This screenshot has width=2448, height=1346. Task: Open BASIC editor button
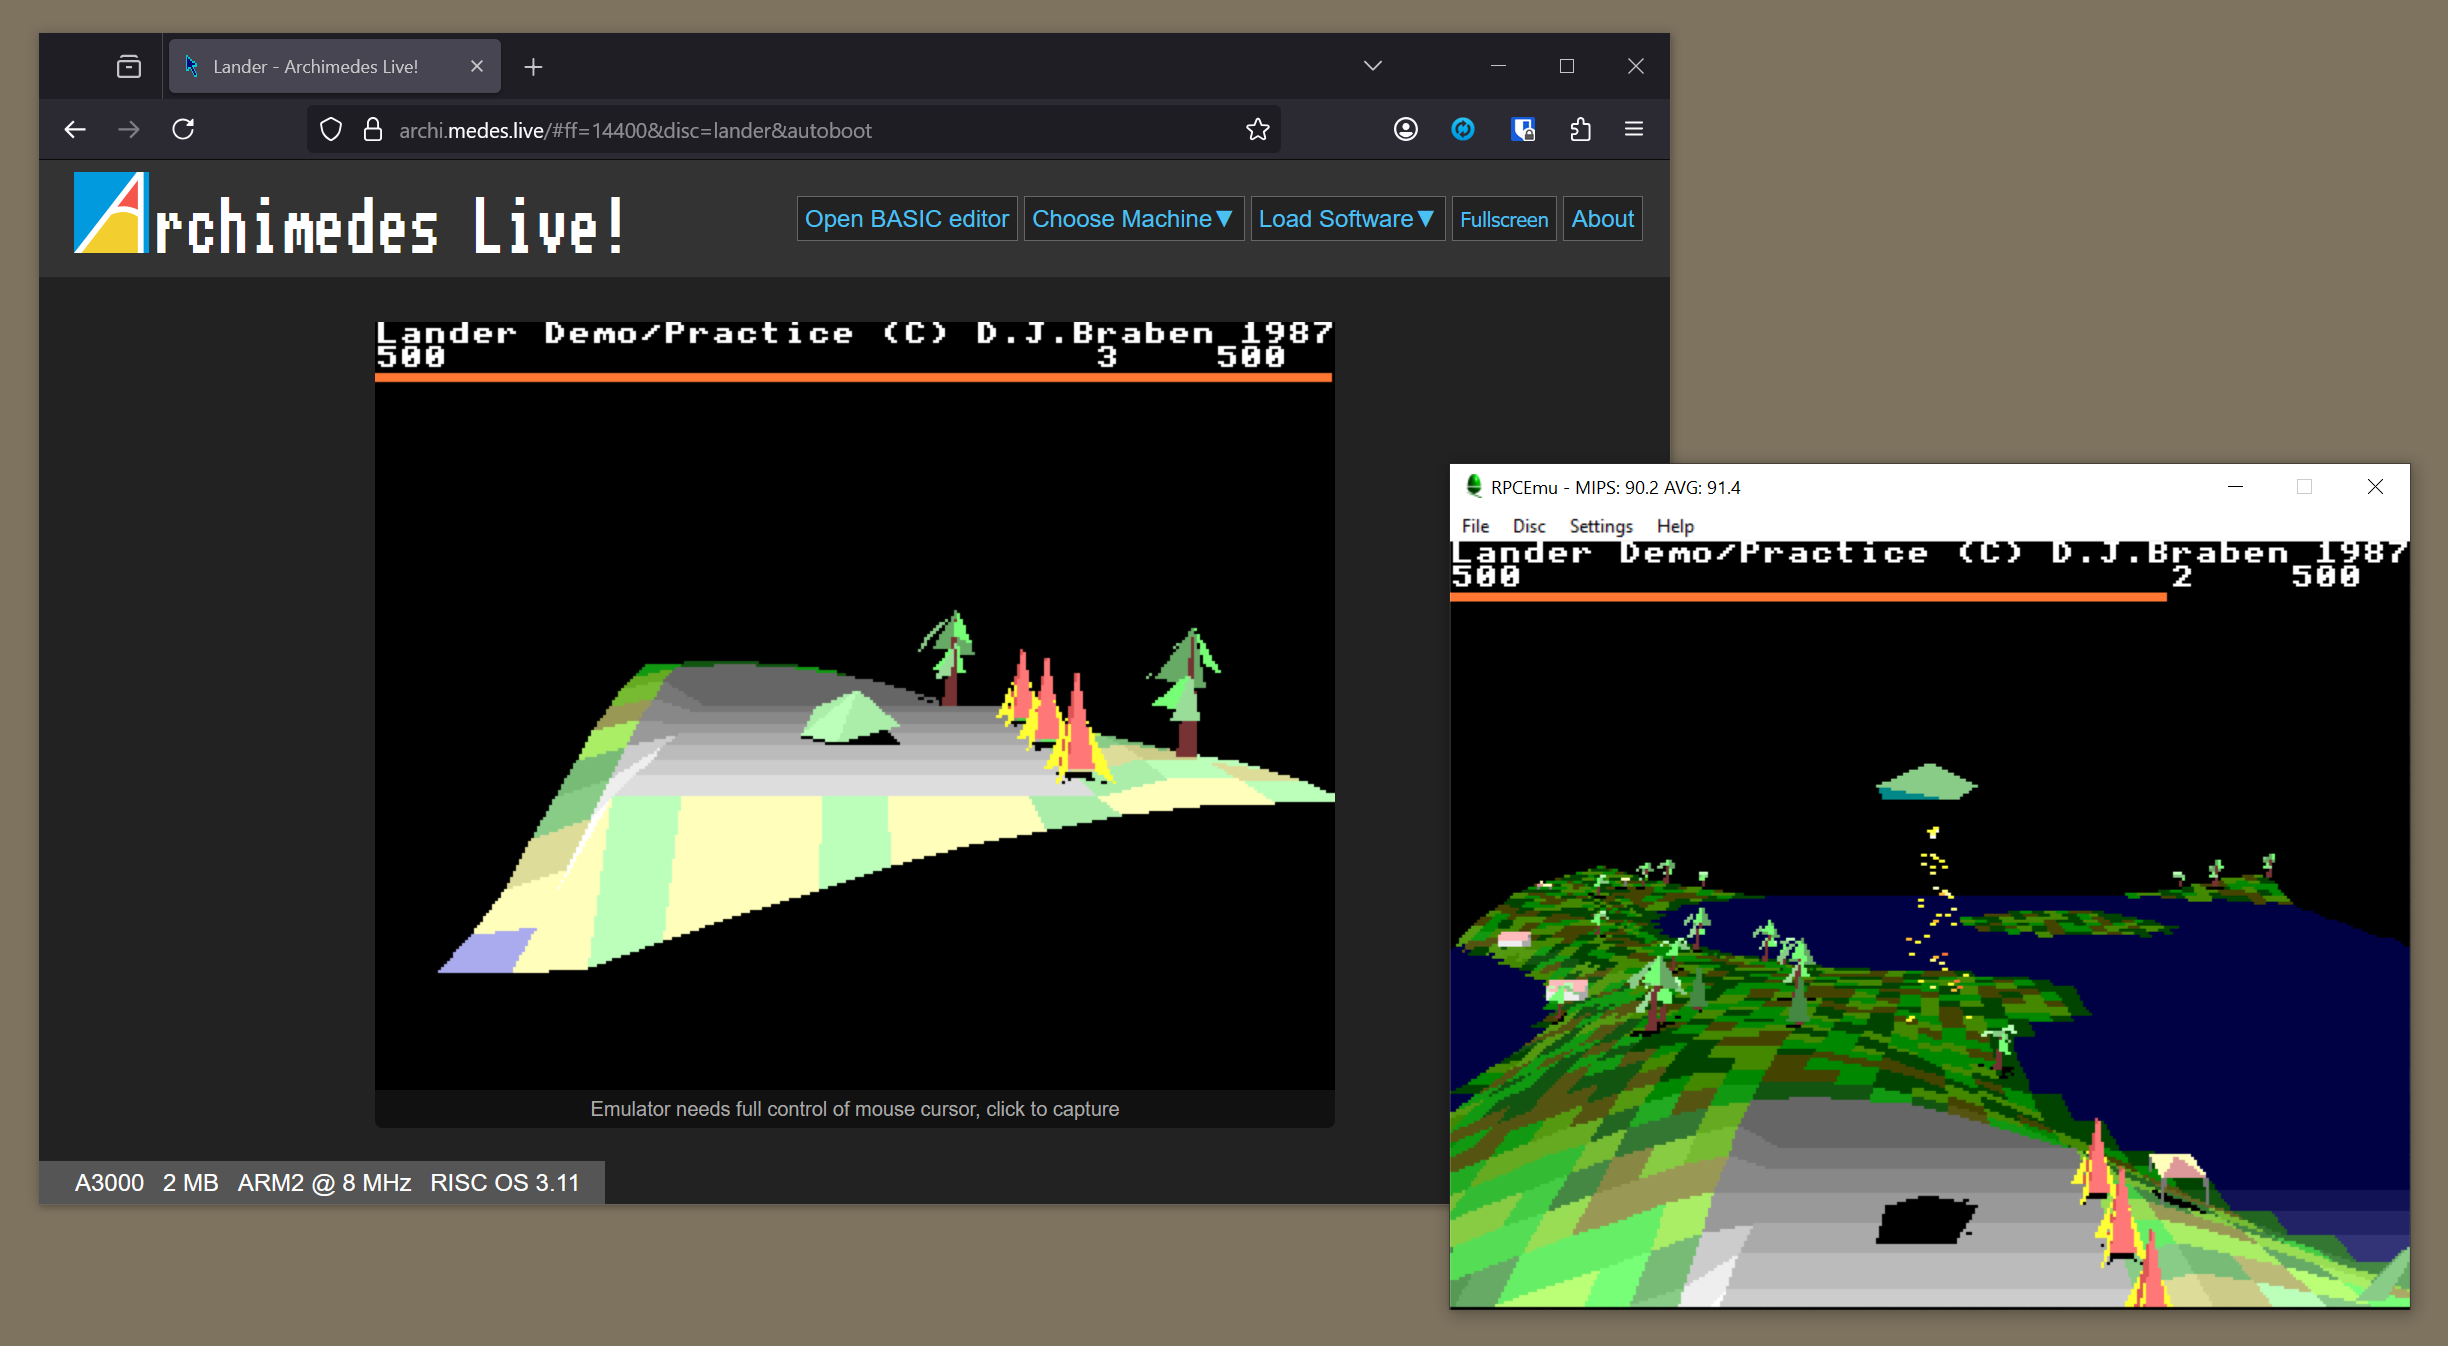point(907,219)
